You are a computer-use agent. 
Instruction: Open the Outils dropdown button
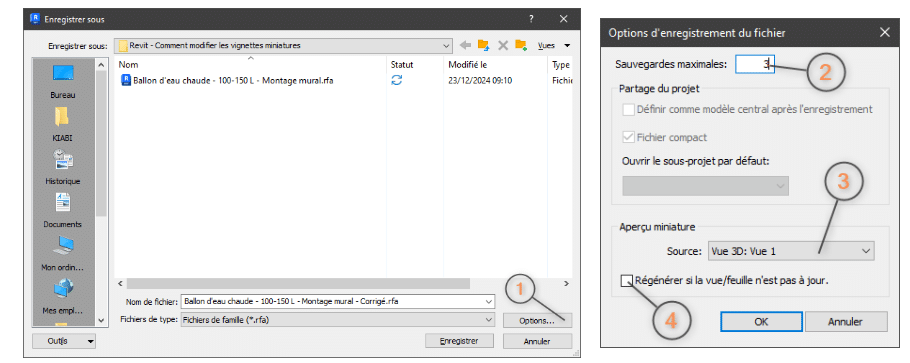point(64,342)
